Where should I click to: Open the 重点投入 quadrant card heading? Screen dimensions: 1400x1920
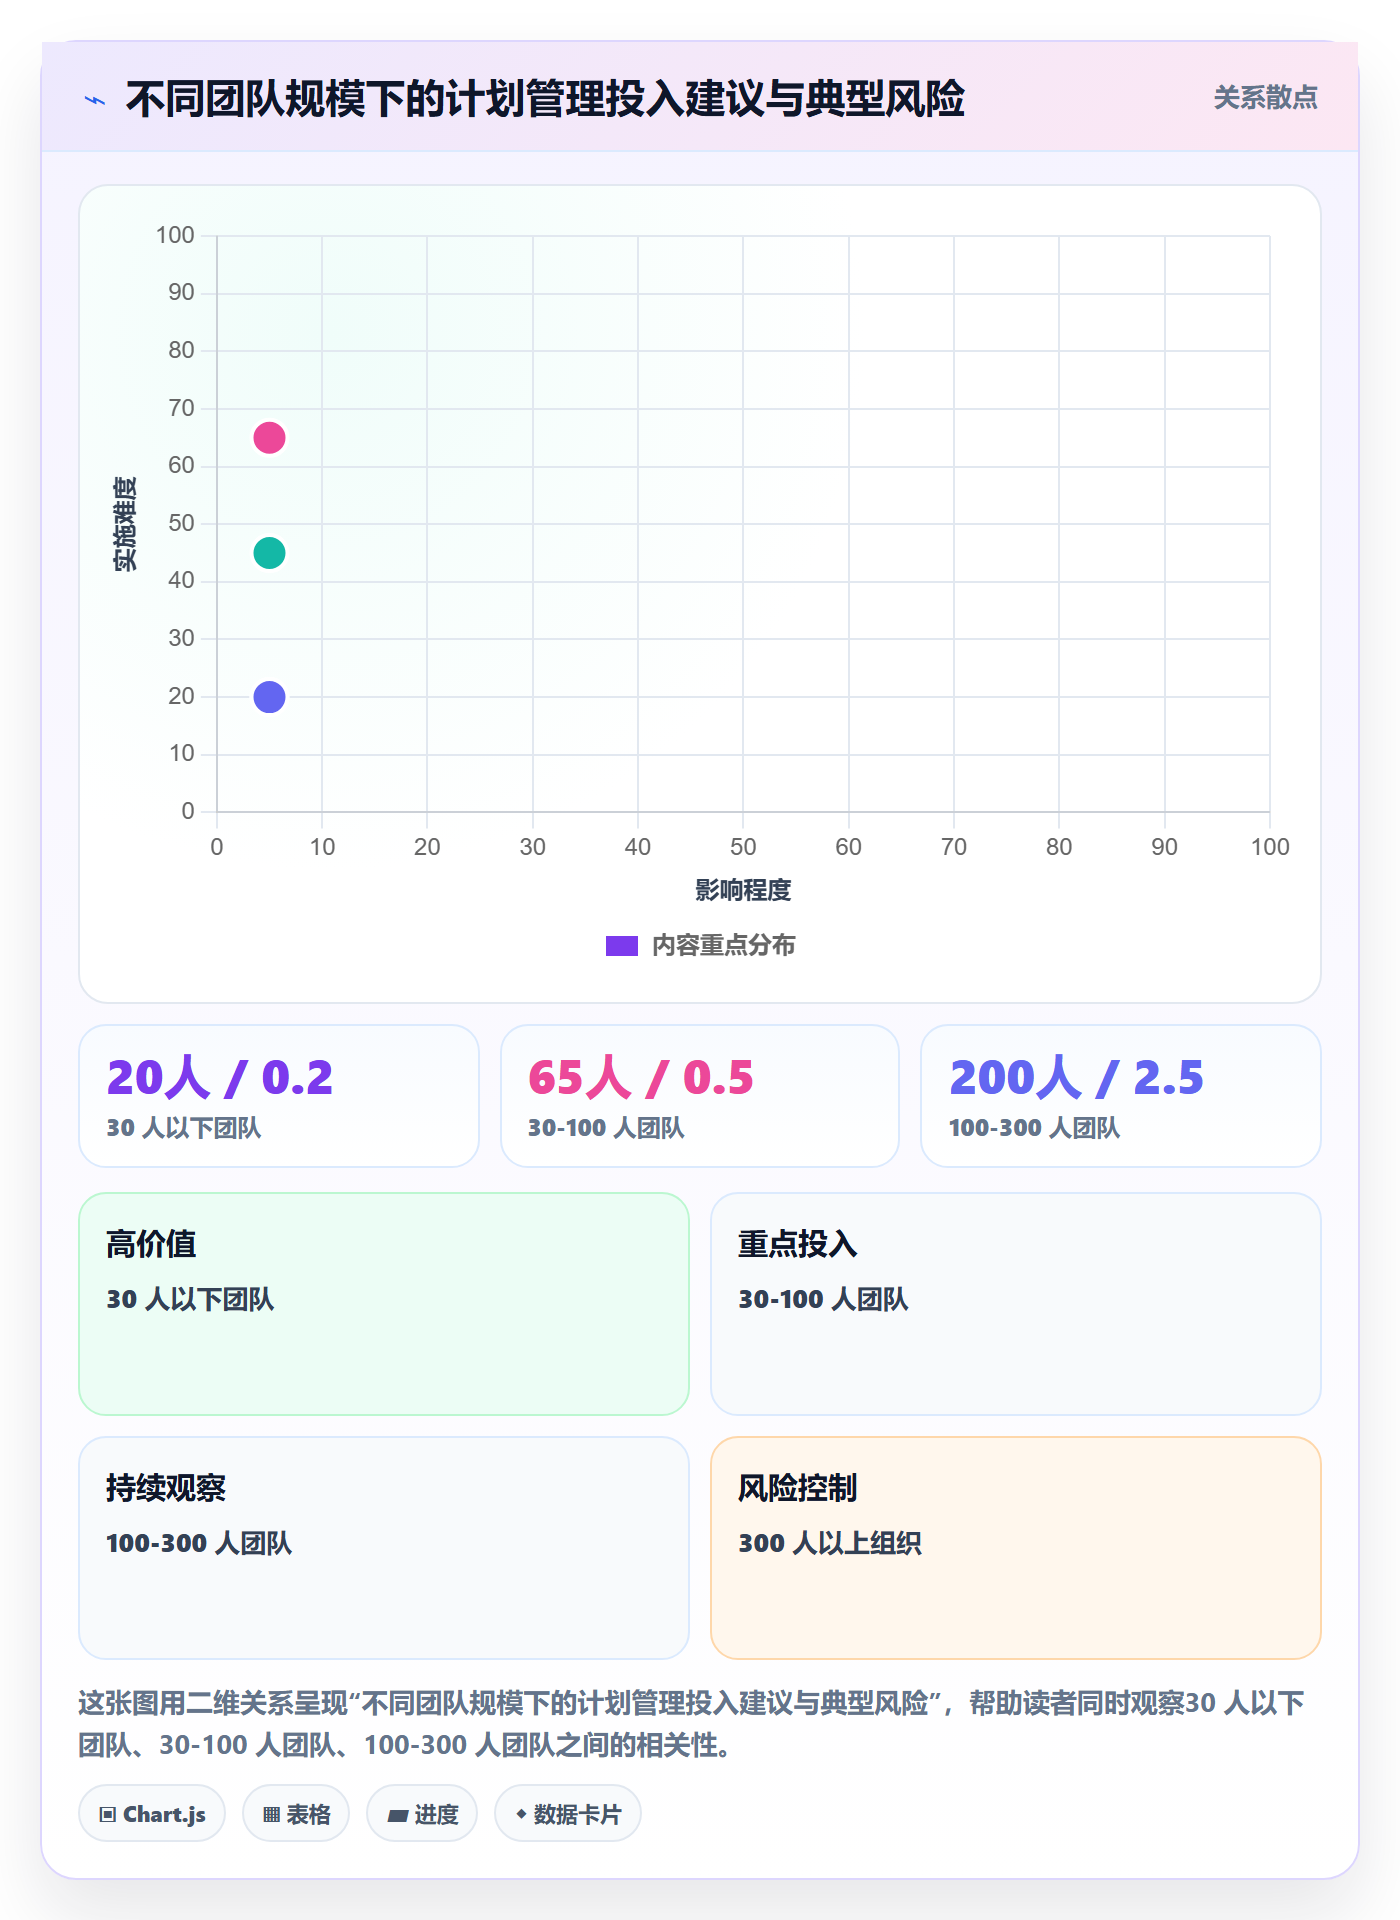[798, 1244]
